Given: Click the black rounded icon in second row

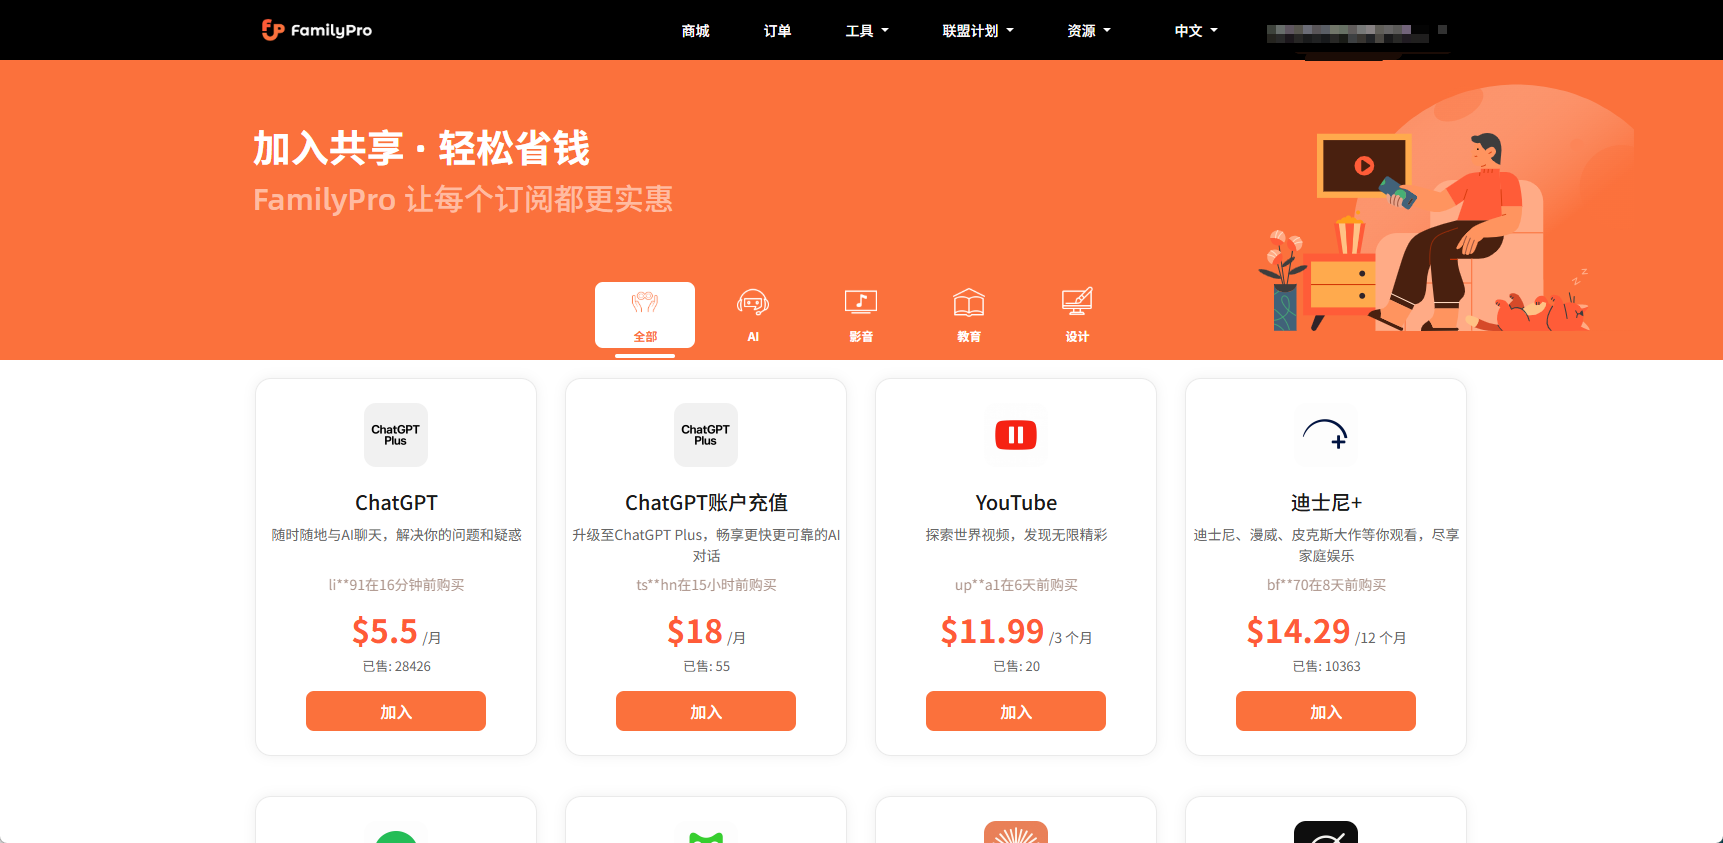Looking at the screenshot, I should (1326, 832).
